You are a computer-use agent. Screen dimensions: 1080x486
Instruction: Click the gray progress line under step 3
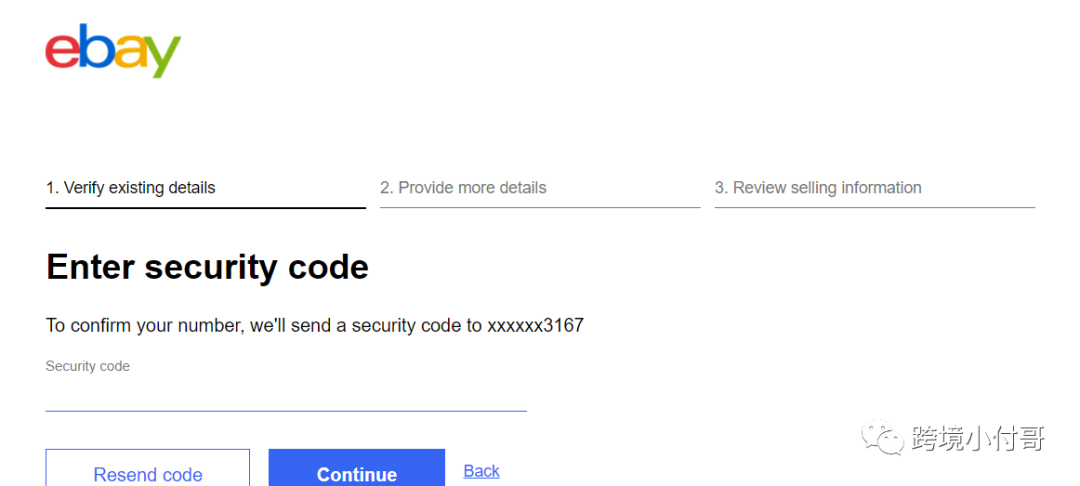click(874, 208)
